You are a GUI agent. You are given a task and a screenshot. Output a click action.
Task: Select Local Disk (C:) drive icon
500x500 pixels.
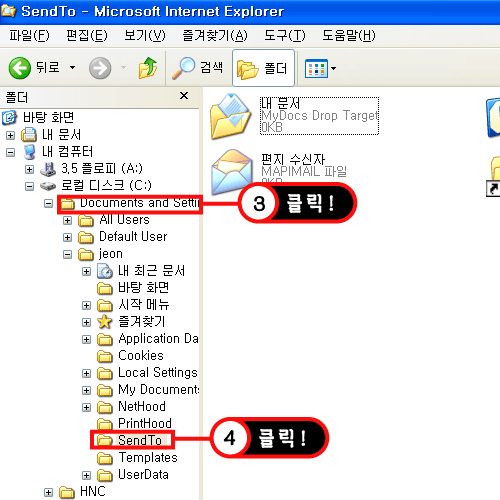[x=48, y=186]
